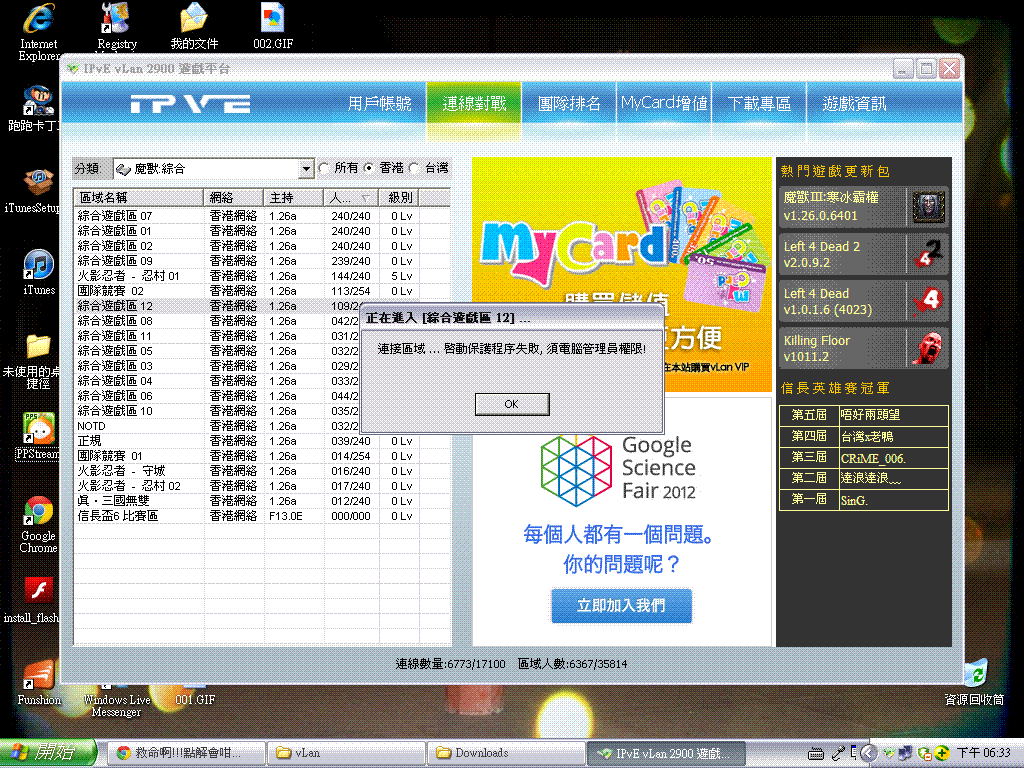Image resolution: width=1024 pixels, height=768 pixels.
Task: Switch to the 團隊排名 tab
Action: (x=569, y=104)
